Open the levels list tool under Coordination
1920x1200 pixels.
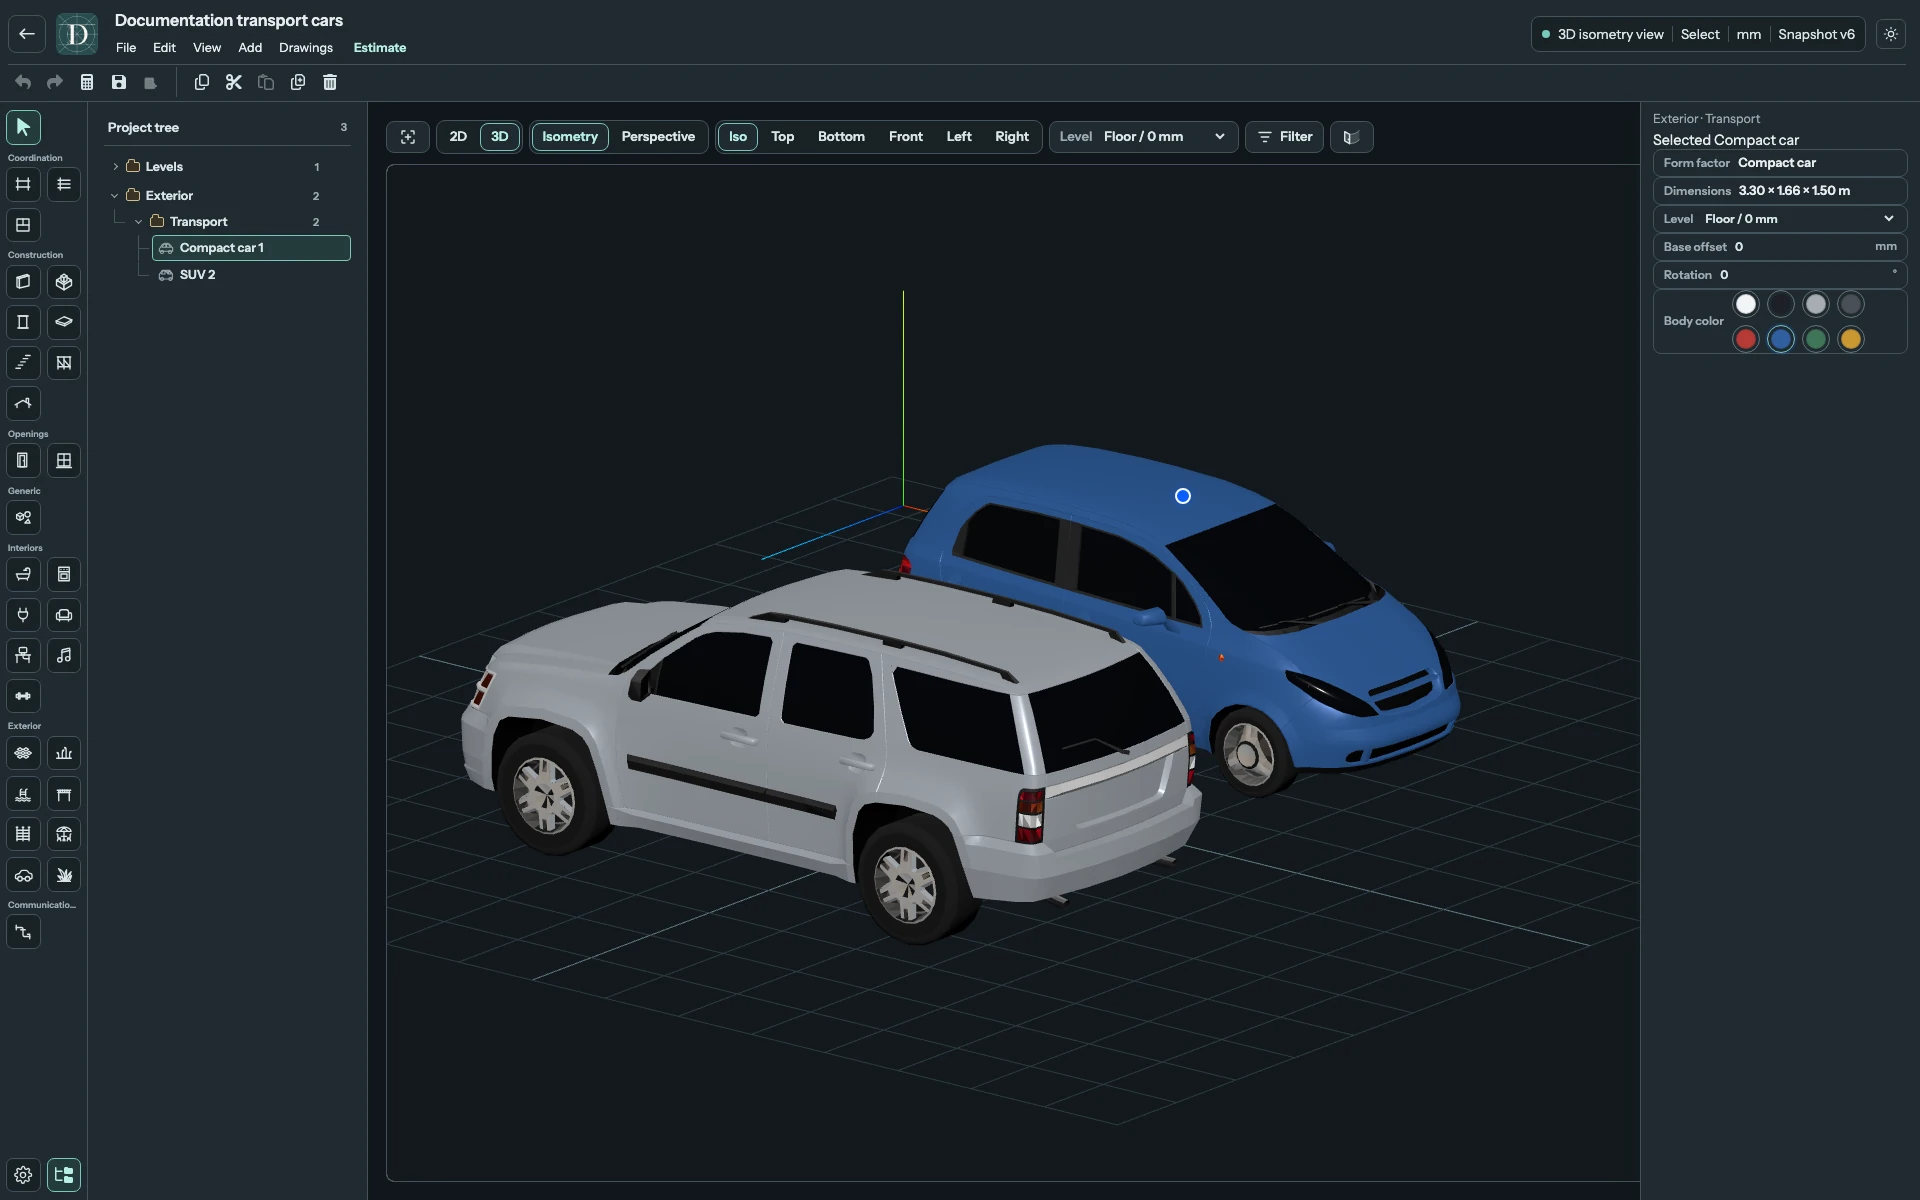click(64, 184)
